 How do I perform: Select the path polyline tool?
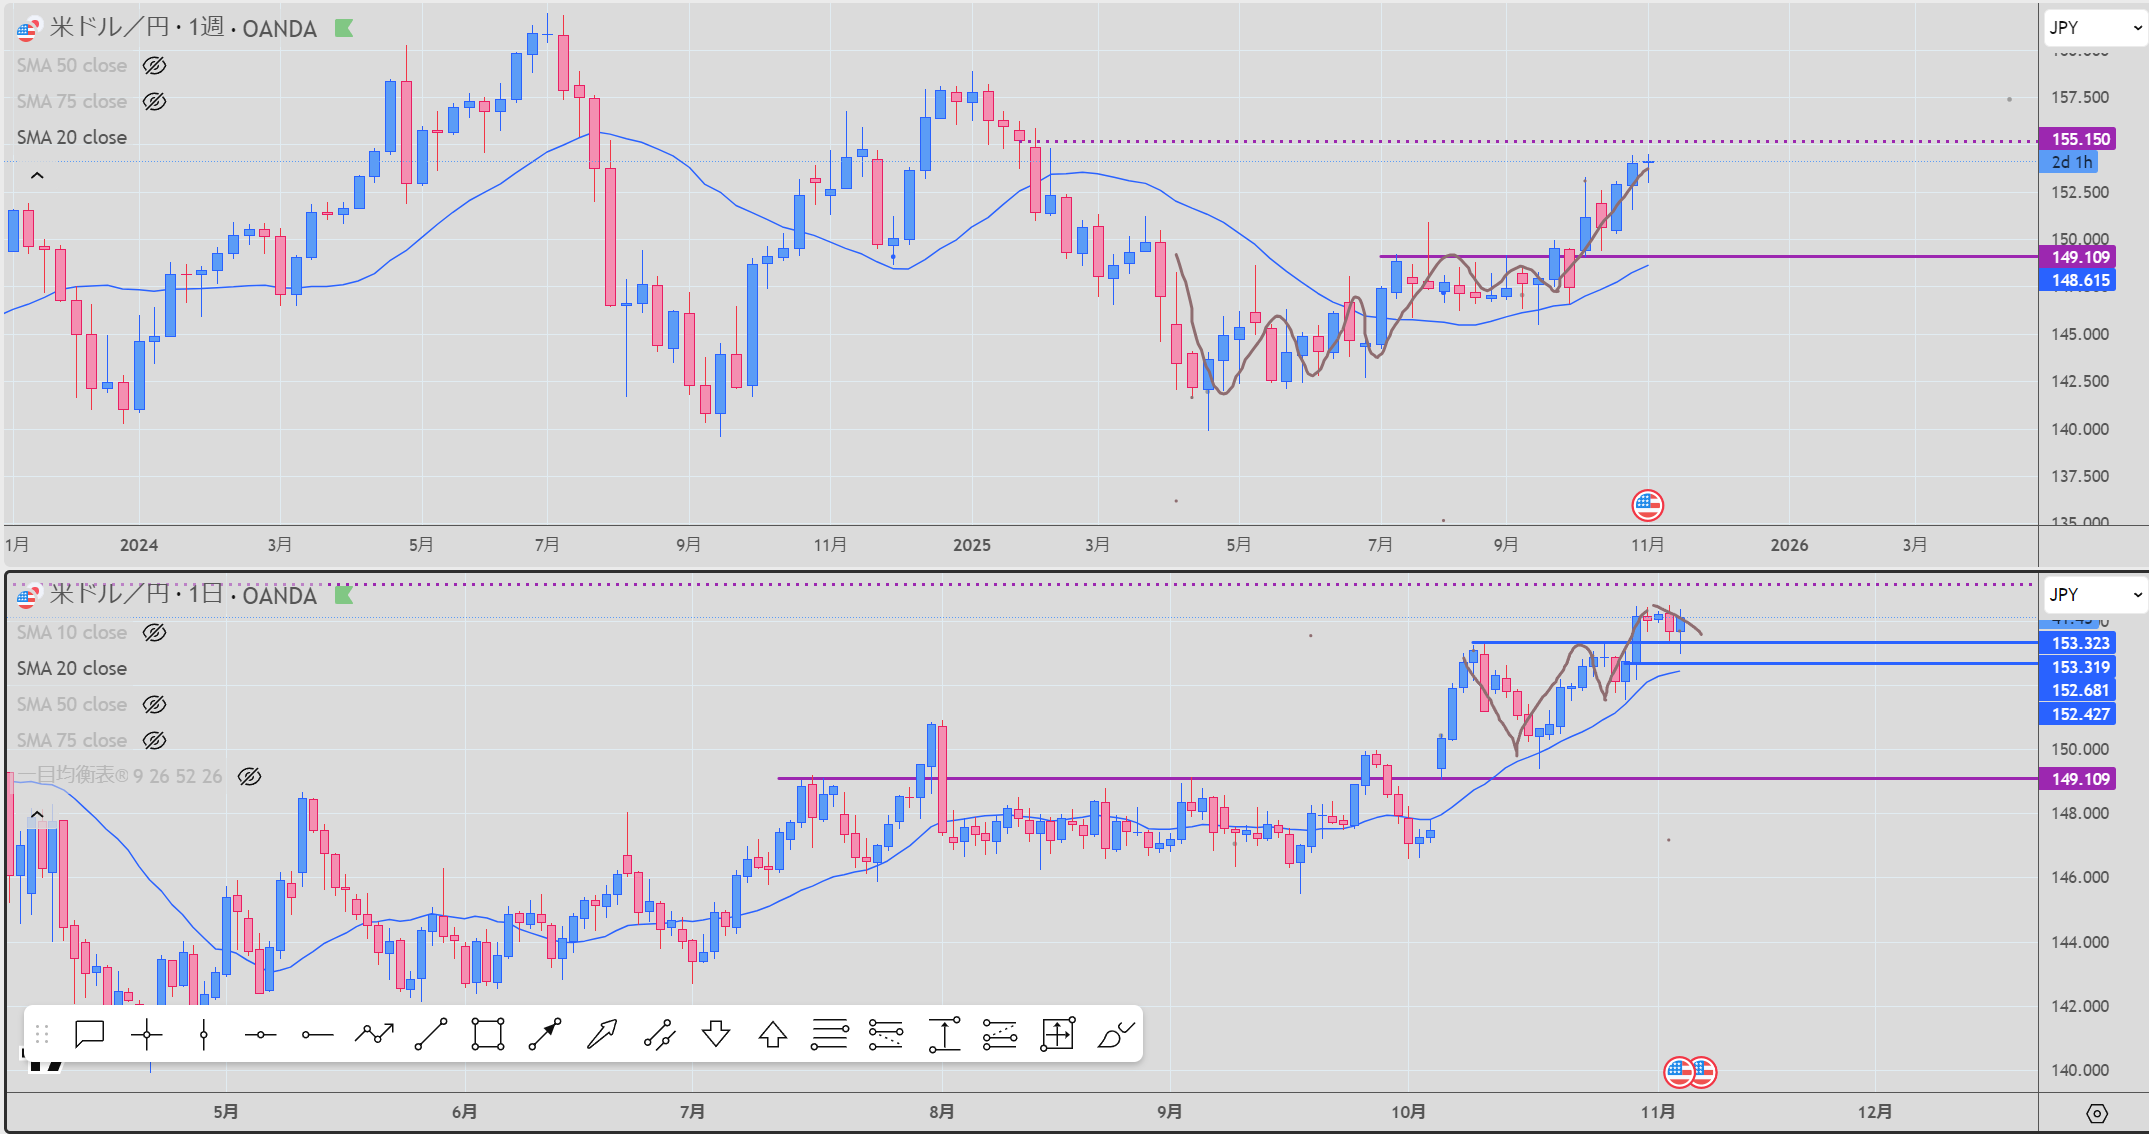pyautogui.click(x=374, y=1034)
